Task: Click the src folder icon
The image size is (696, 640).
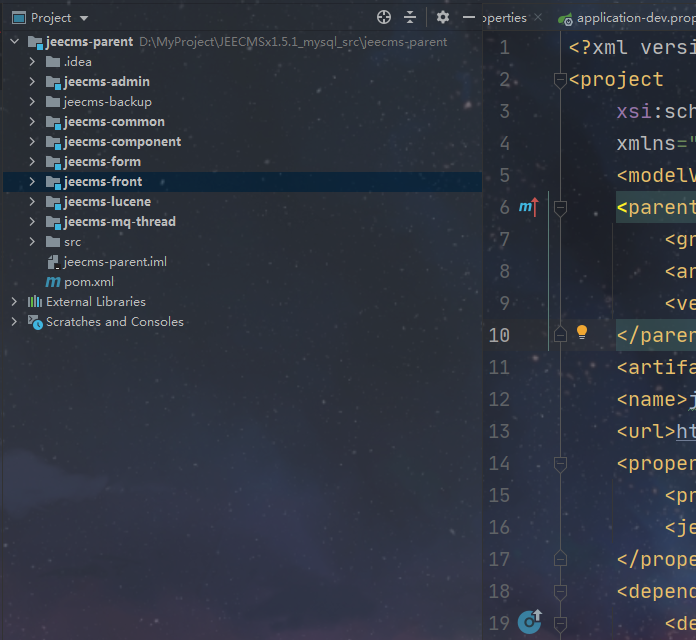Action: coord(53,242)
